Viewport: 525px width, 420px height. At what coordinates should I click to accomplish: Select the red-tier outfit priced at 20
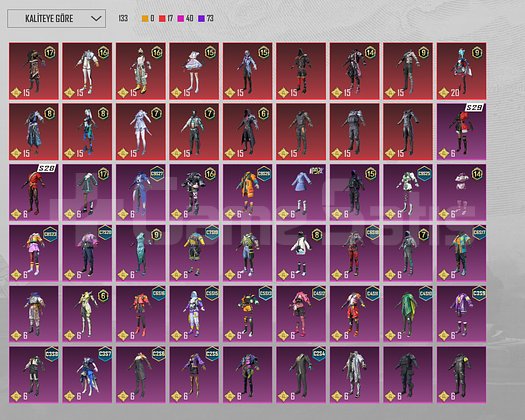[461, 71]
